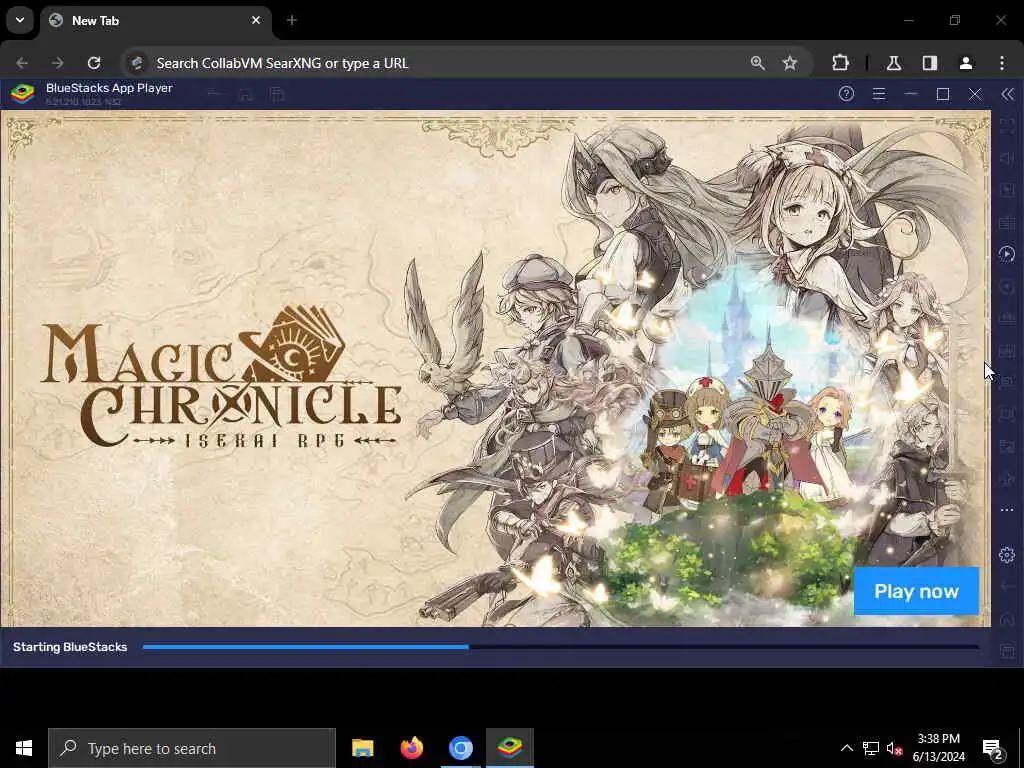
Task: Open Chrome tab search dropdown arrow
Action: (x=20, y=20)
